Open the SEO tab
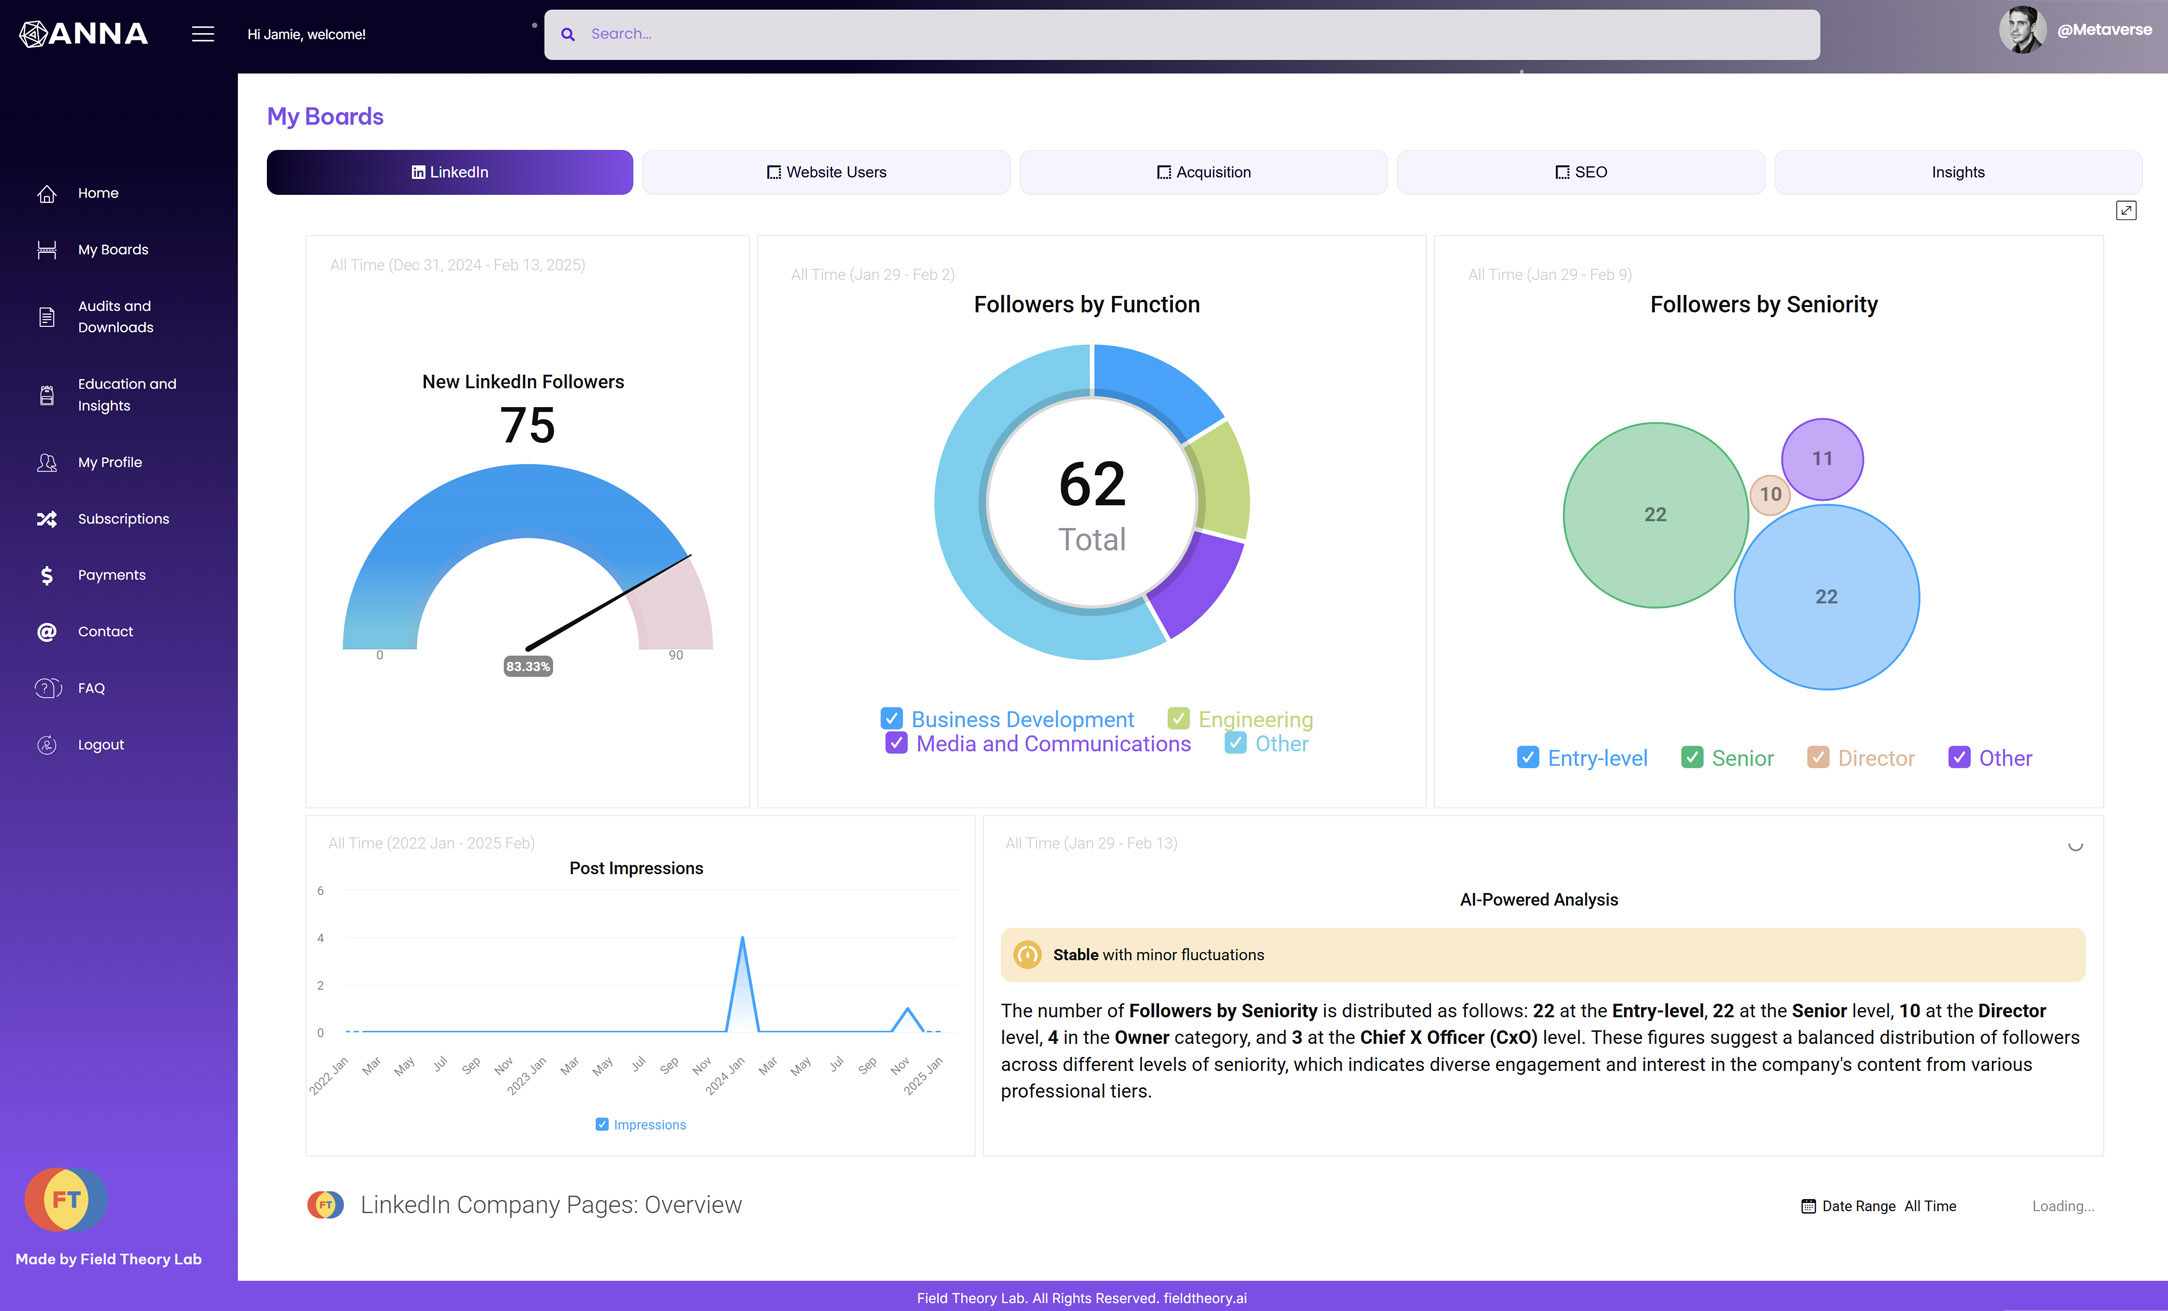 pyautogui.click(x=1581, y=172)
